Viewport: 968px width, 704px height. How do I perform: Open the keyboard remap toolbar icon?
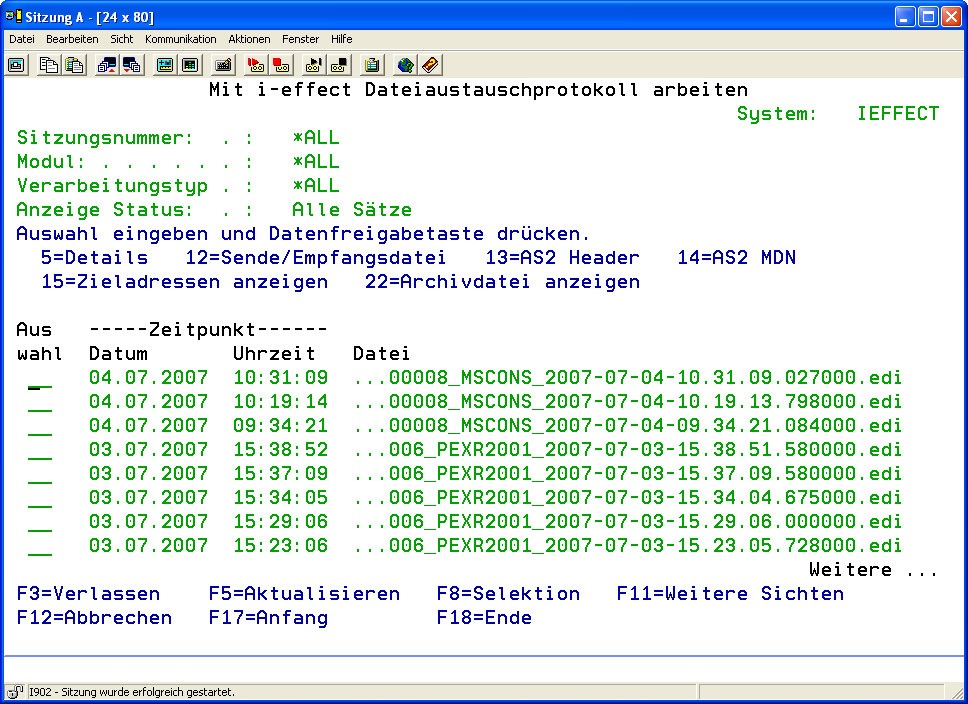coord(224,65)
